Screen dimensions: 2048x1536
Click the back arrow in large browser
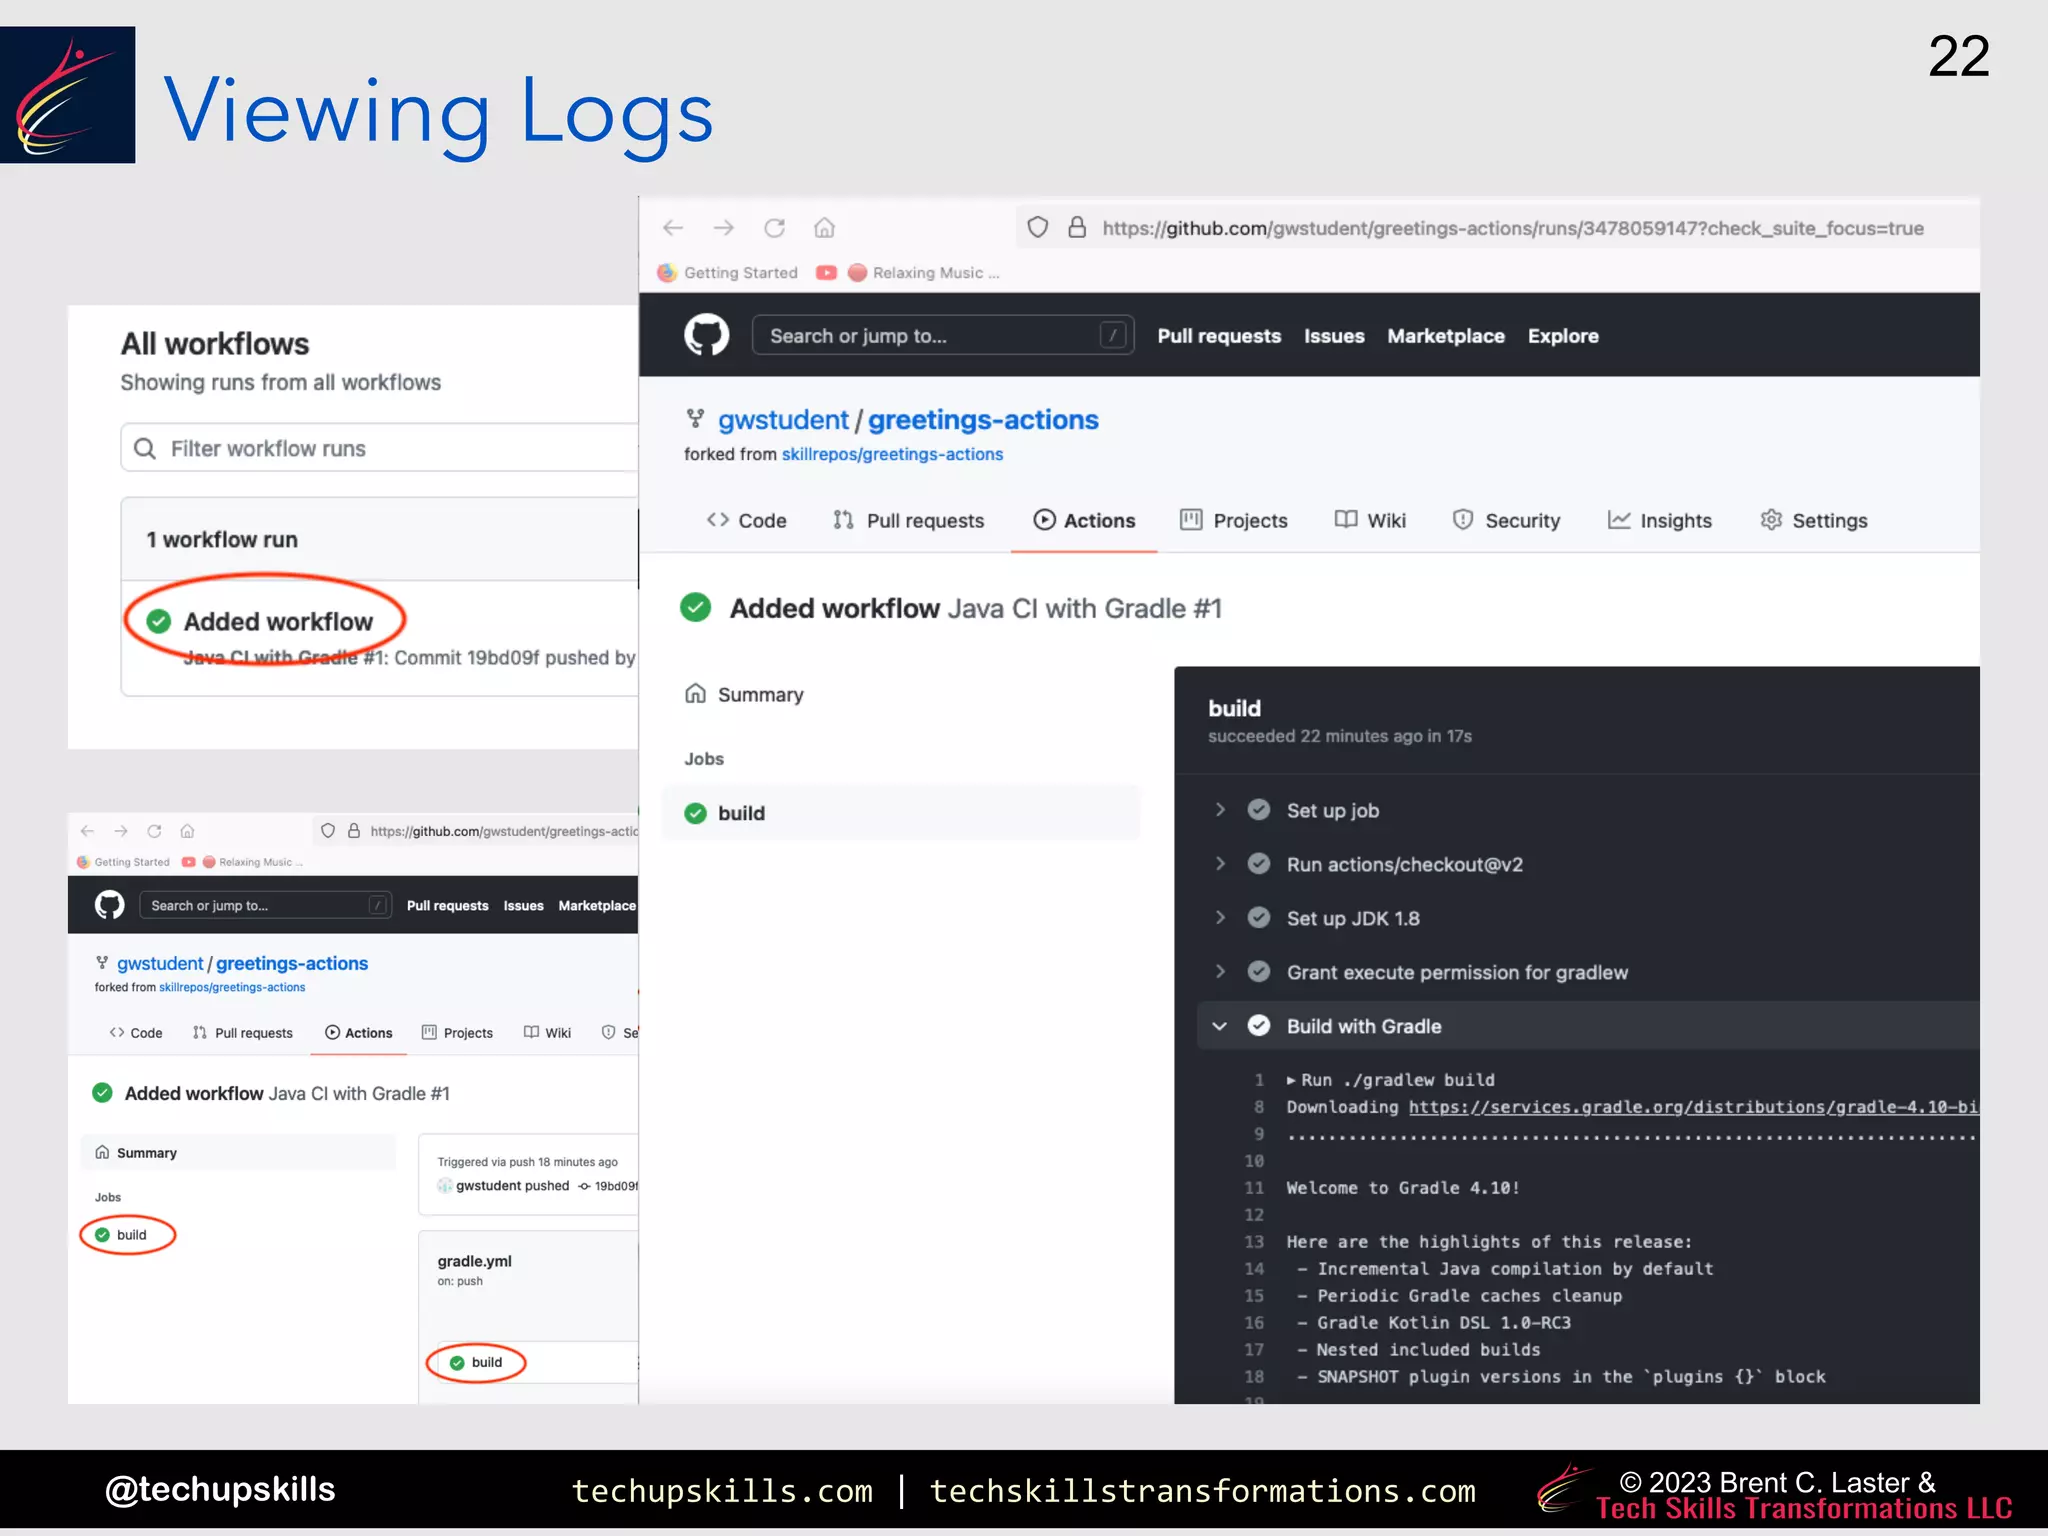[x=673, y=228]
